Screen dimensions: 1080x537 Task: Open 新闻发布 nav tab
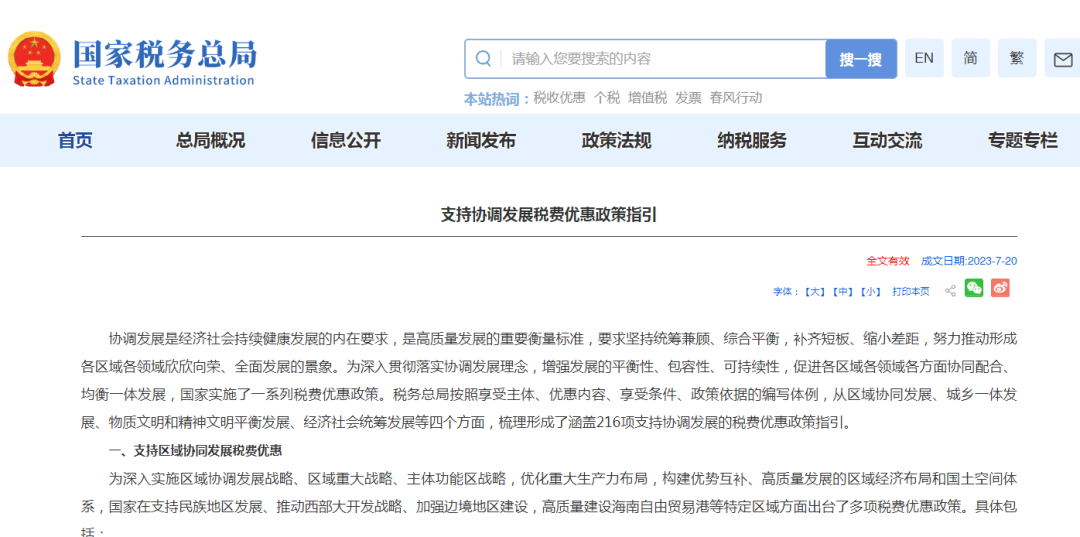point(481,140)
